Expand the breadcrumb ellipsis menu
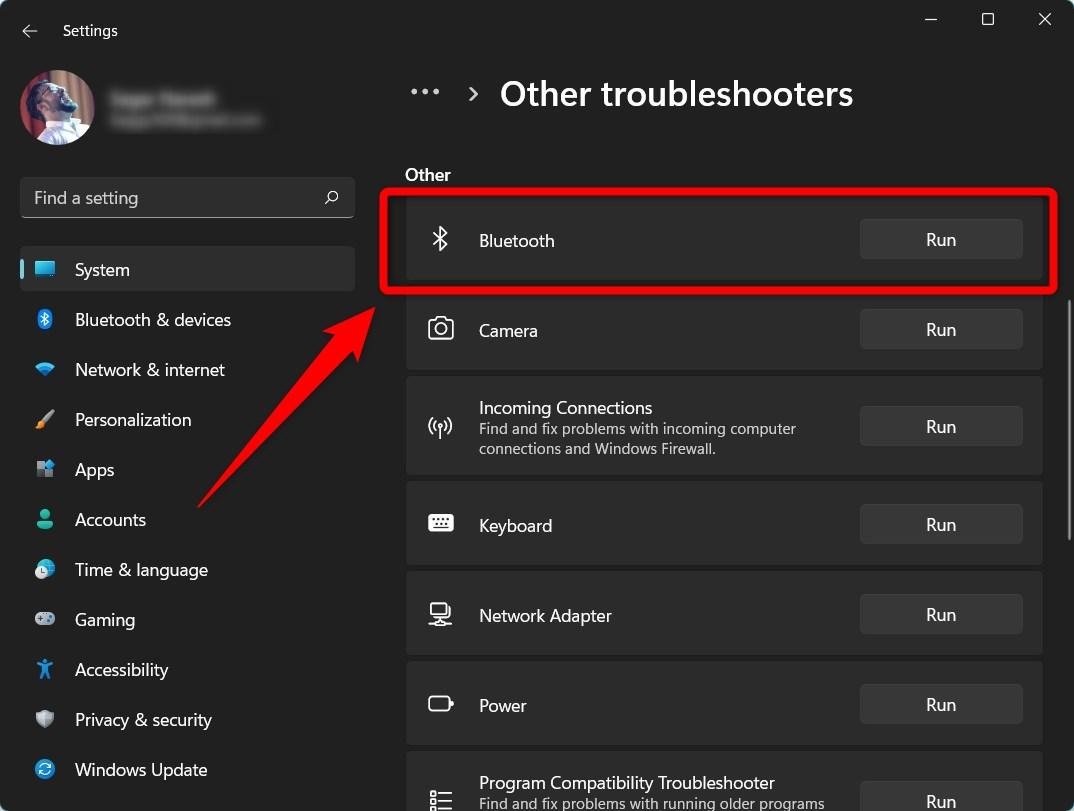This screenshot has width=1074, height=811. coord(426,91)
